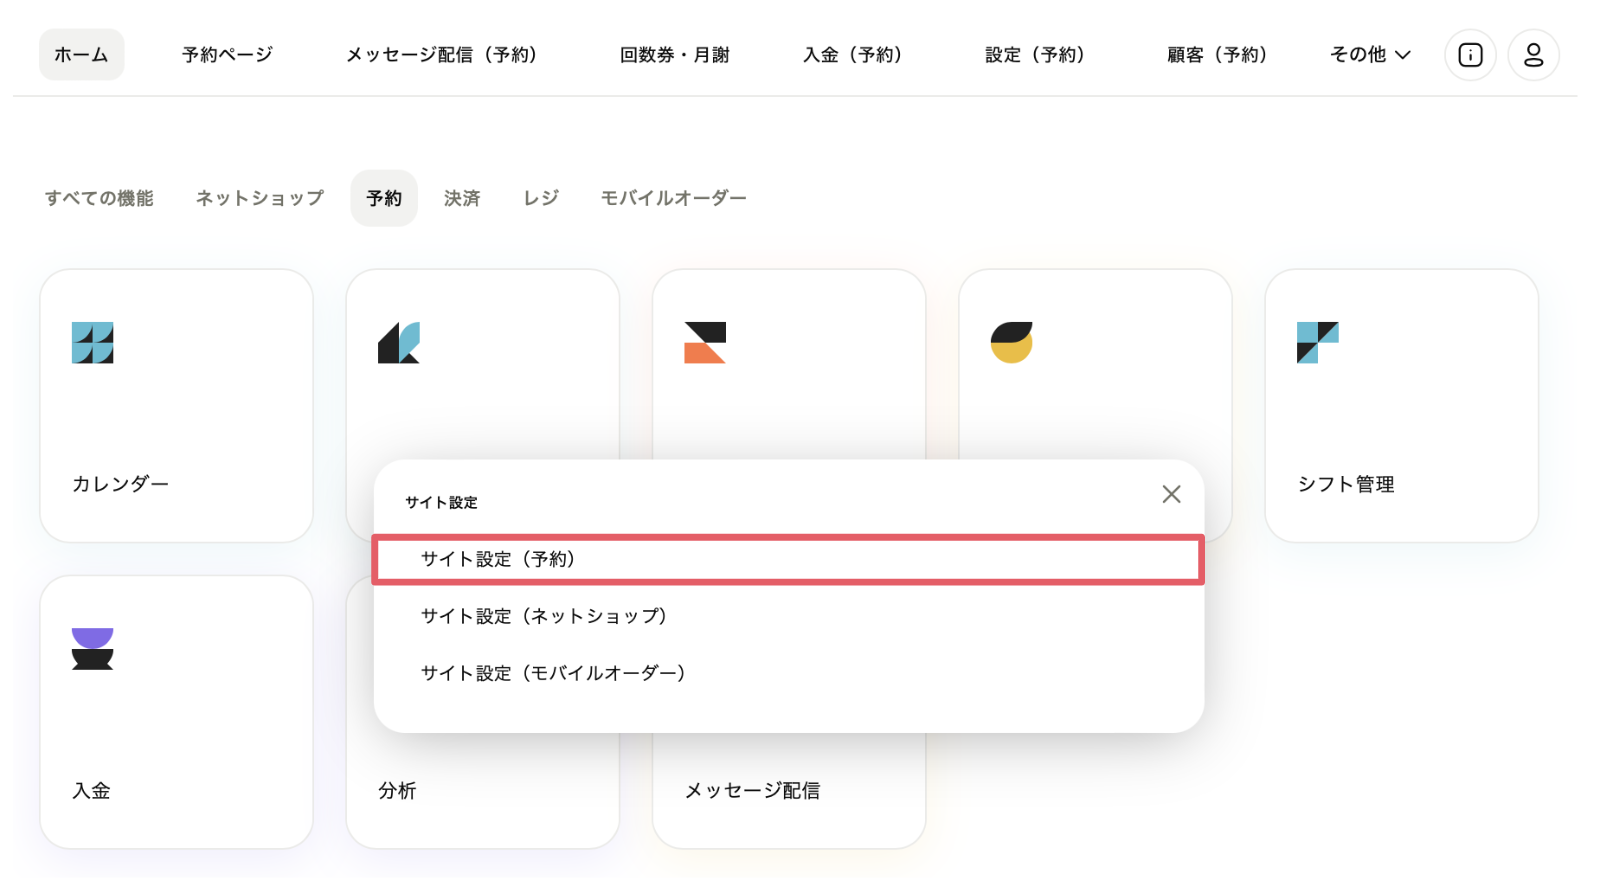
Task: Click the Calendar card's blue grid icon
Action: [x=93, y=343]
